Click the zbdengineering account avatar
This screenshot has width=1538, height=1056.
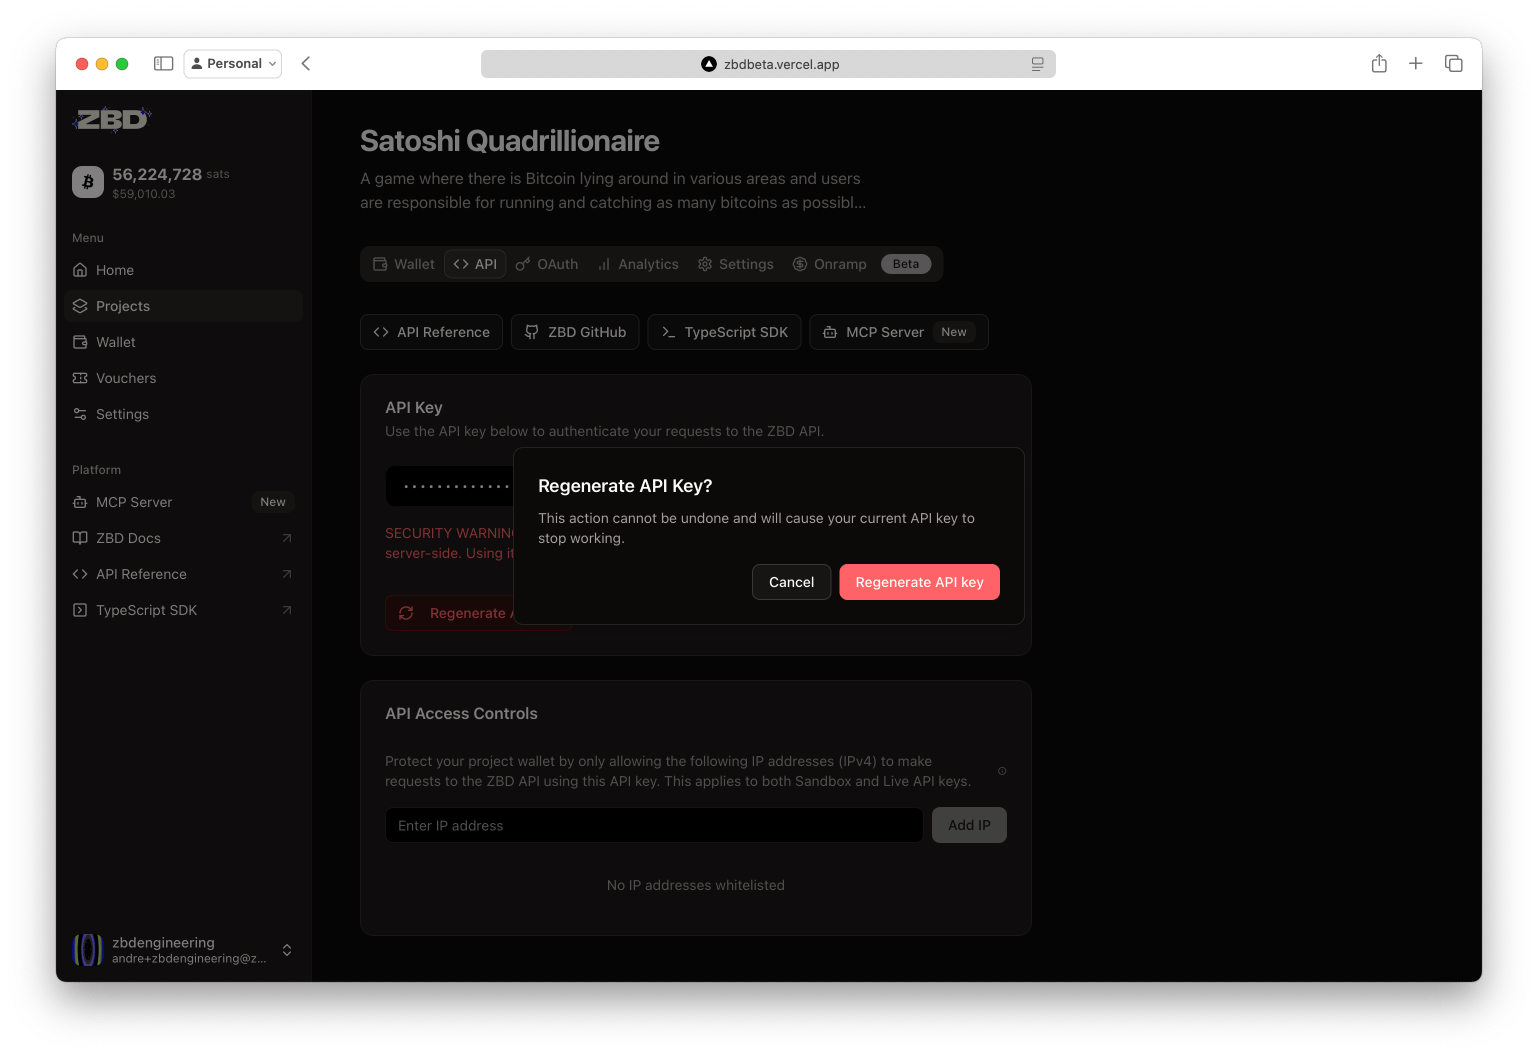coord(88,950)
